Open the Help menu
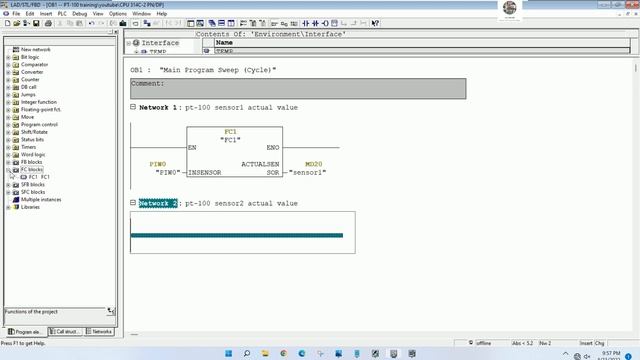This screenshot has width=640, height=360. click(x=162, y=14)
